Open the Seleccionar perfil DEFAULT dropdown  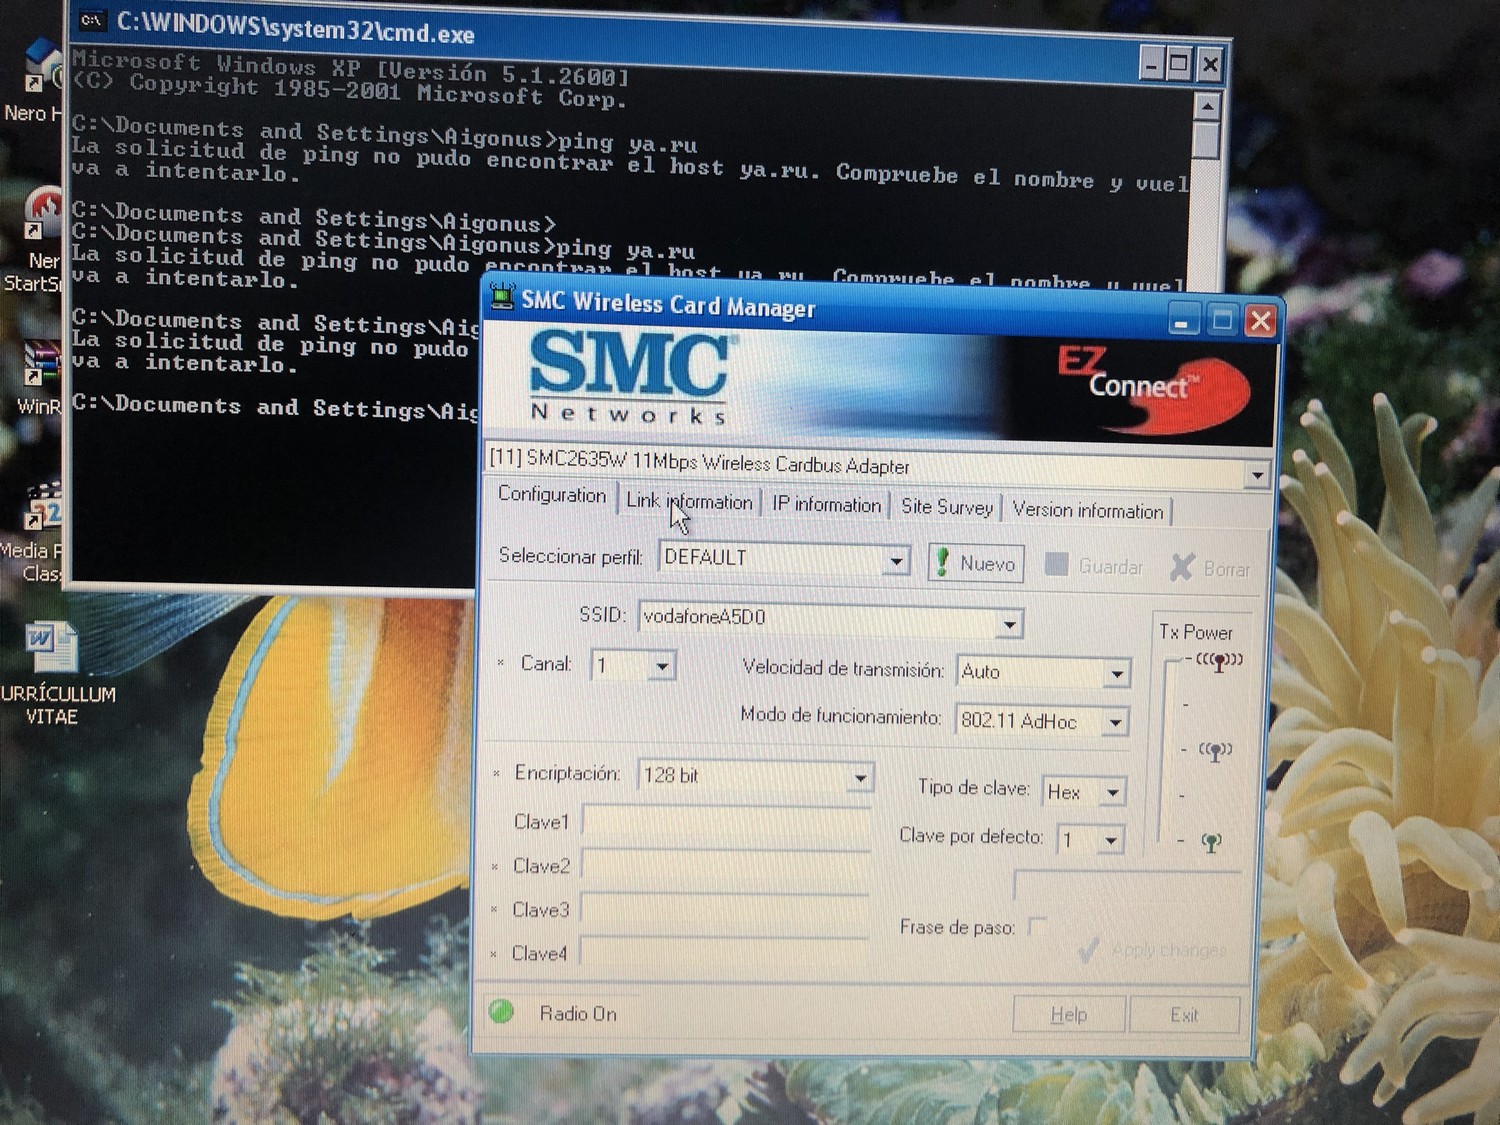[896, 561]
